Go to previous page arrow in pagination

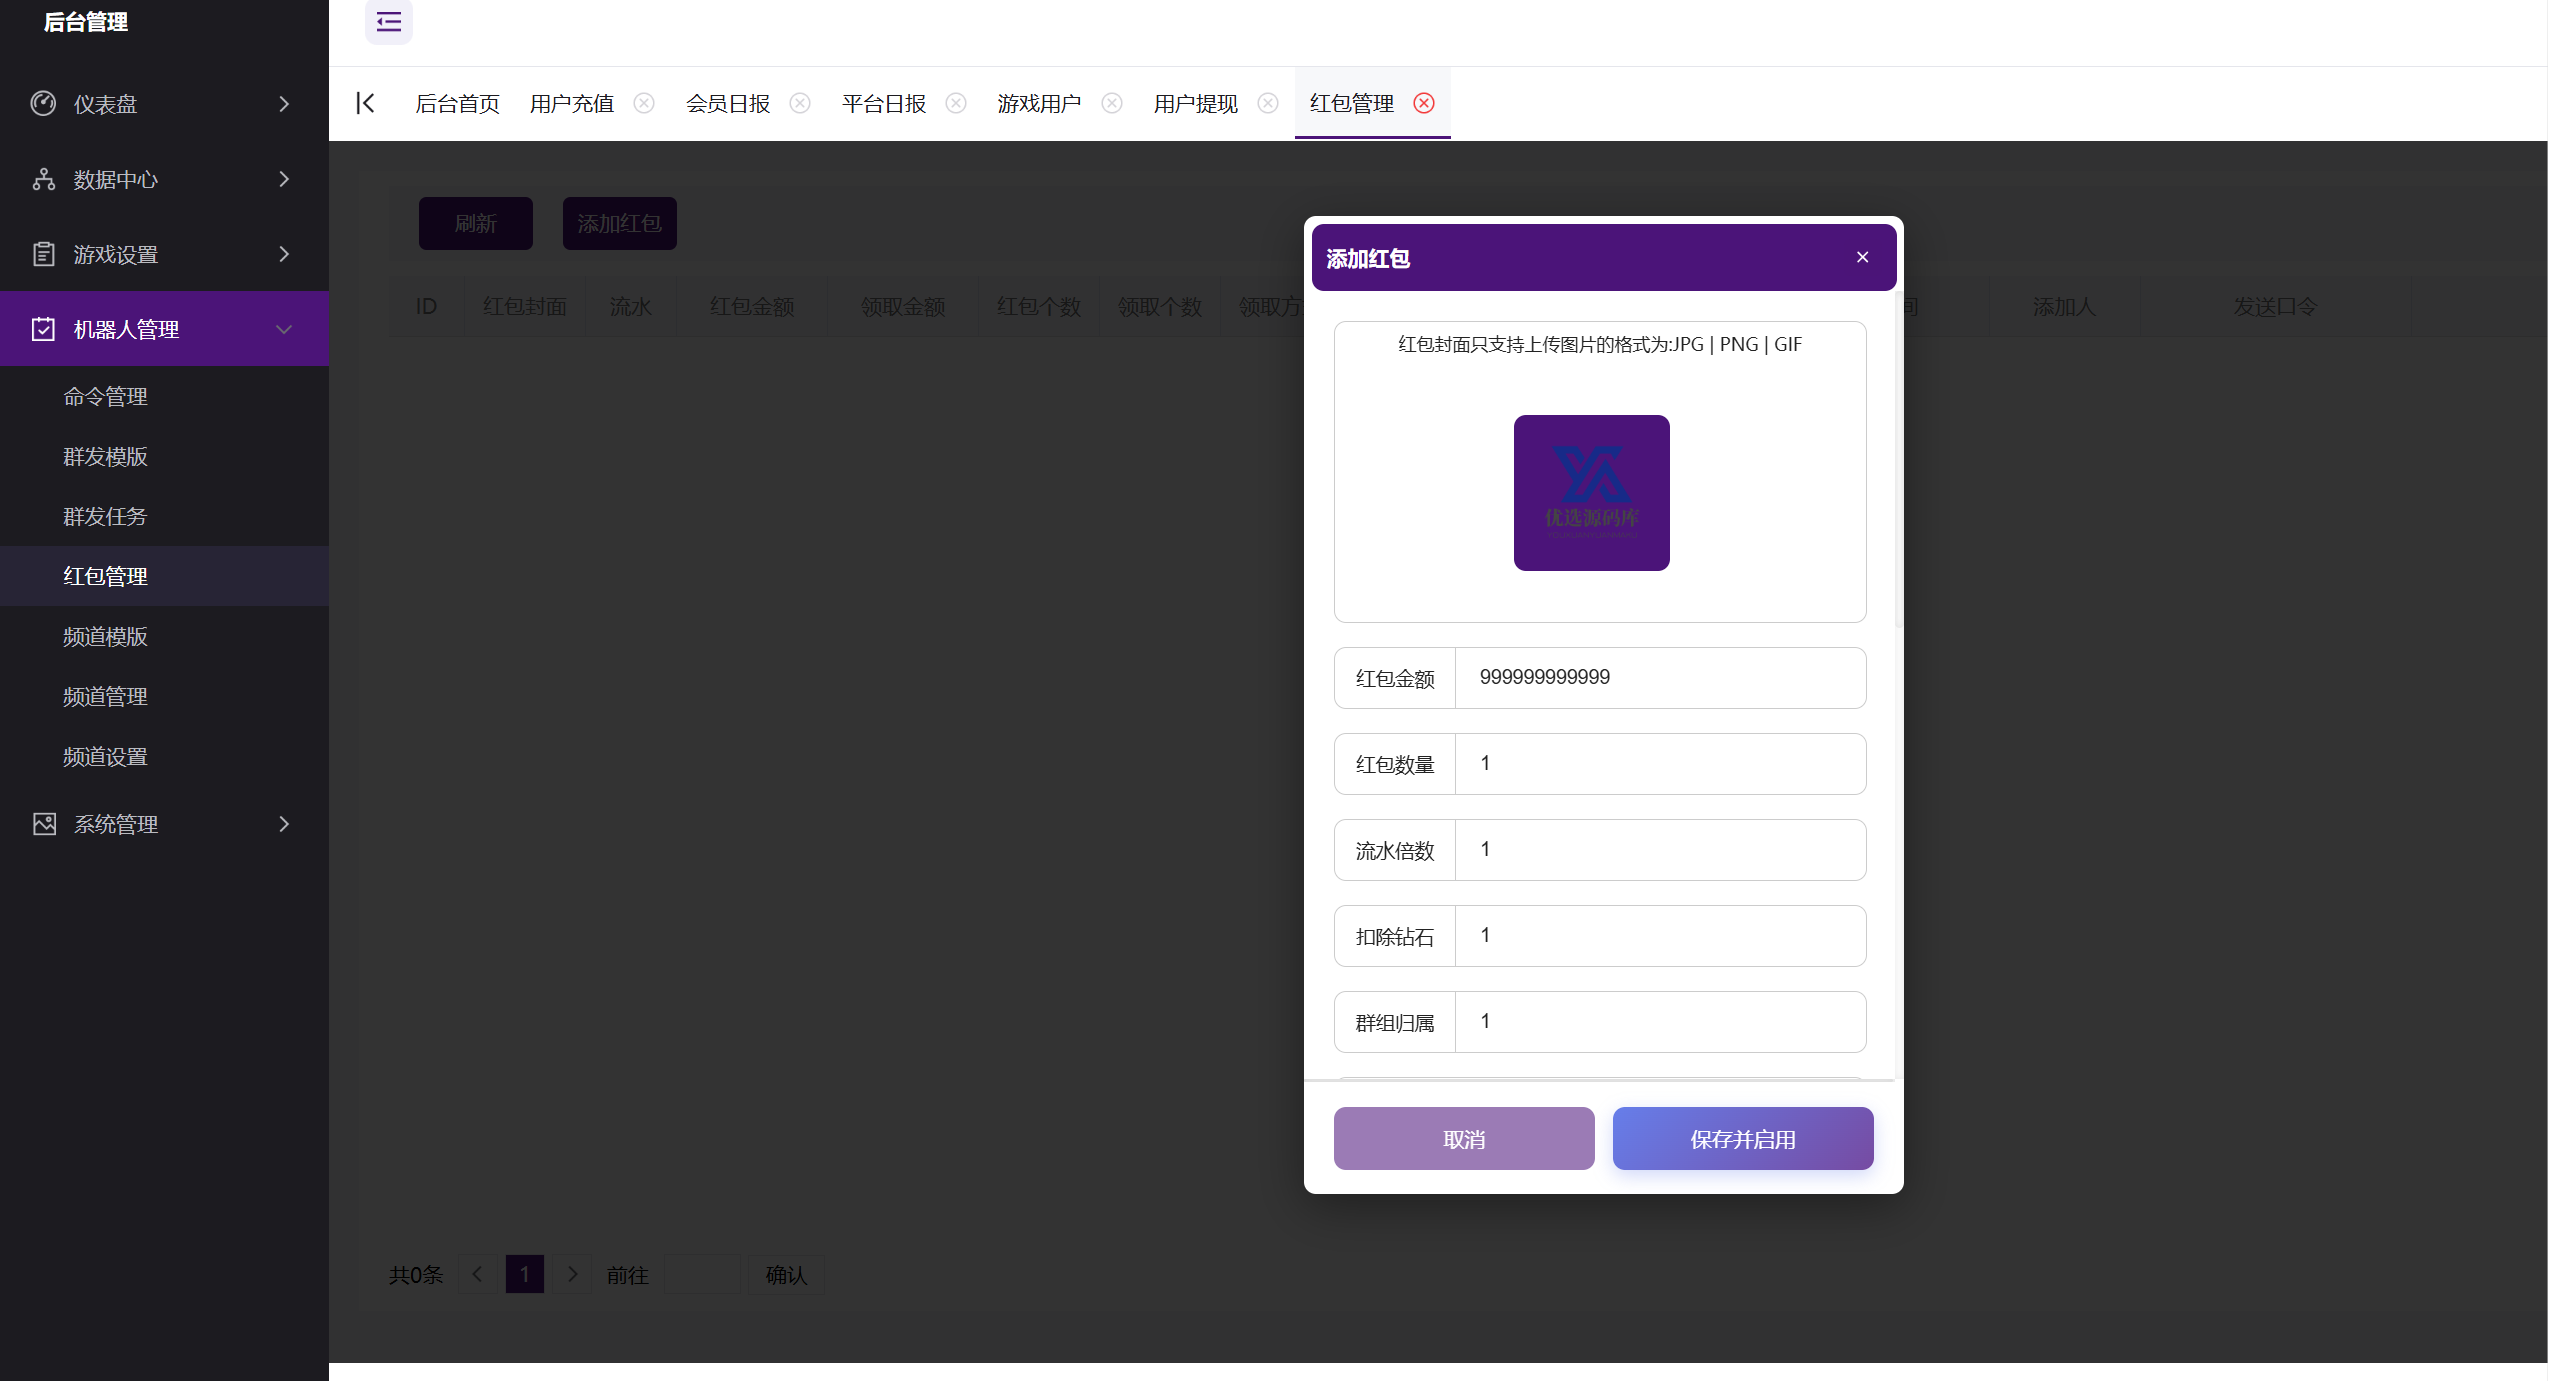click(477, 1274)
